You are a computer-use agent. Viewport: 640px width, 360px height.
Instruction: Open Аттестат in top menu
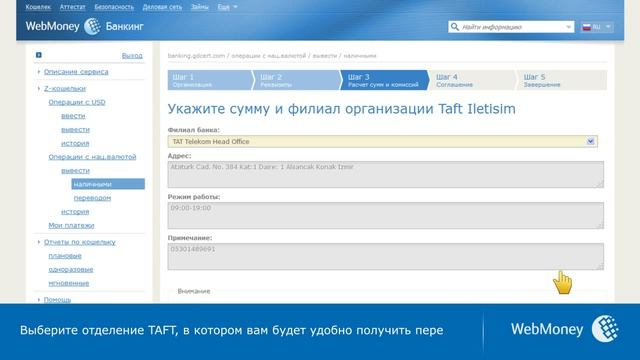[72, 7]
